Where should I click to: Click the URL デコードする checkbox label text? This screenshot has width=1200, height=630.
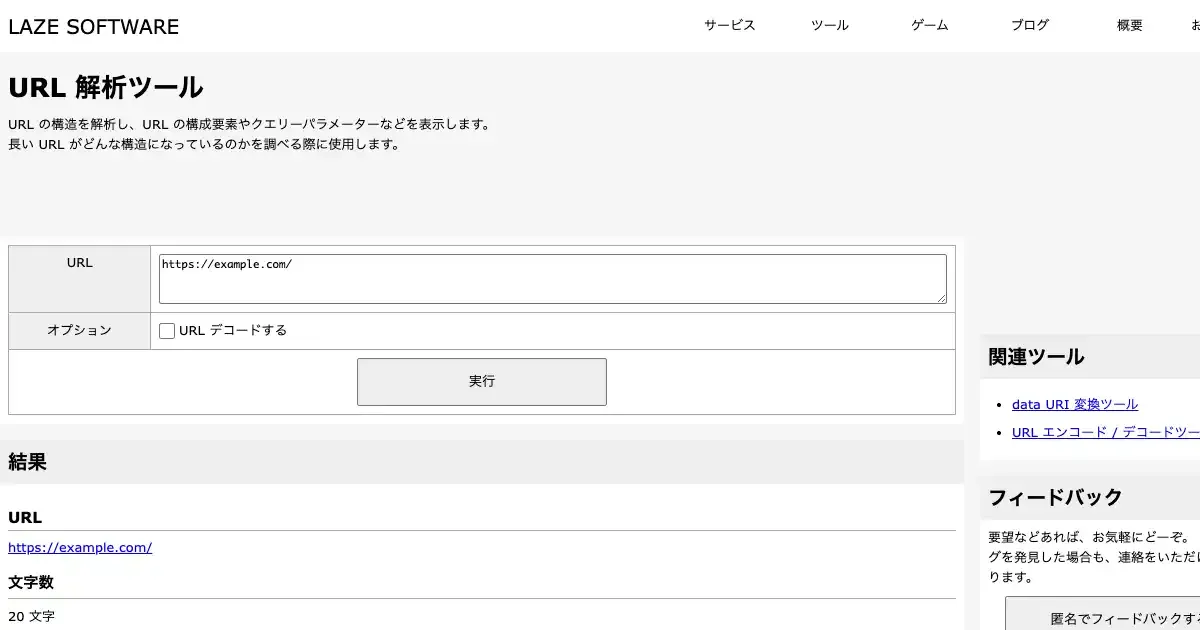(x=233, y=331)
